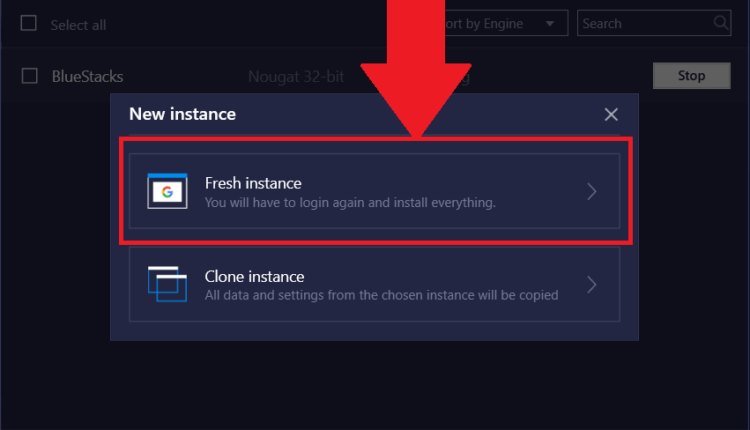This screenshot has height=430, width=750.
Task: Click the chevron arrow on Clone instance row
Action: [x=592, y=285]
